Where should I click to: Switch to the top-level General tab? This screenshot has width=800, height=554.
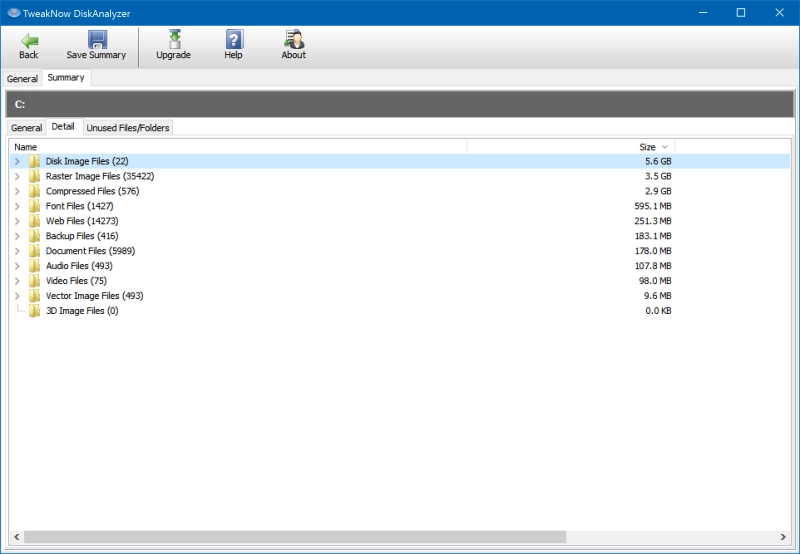22,79
